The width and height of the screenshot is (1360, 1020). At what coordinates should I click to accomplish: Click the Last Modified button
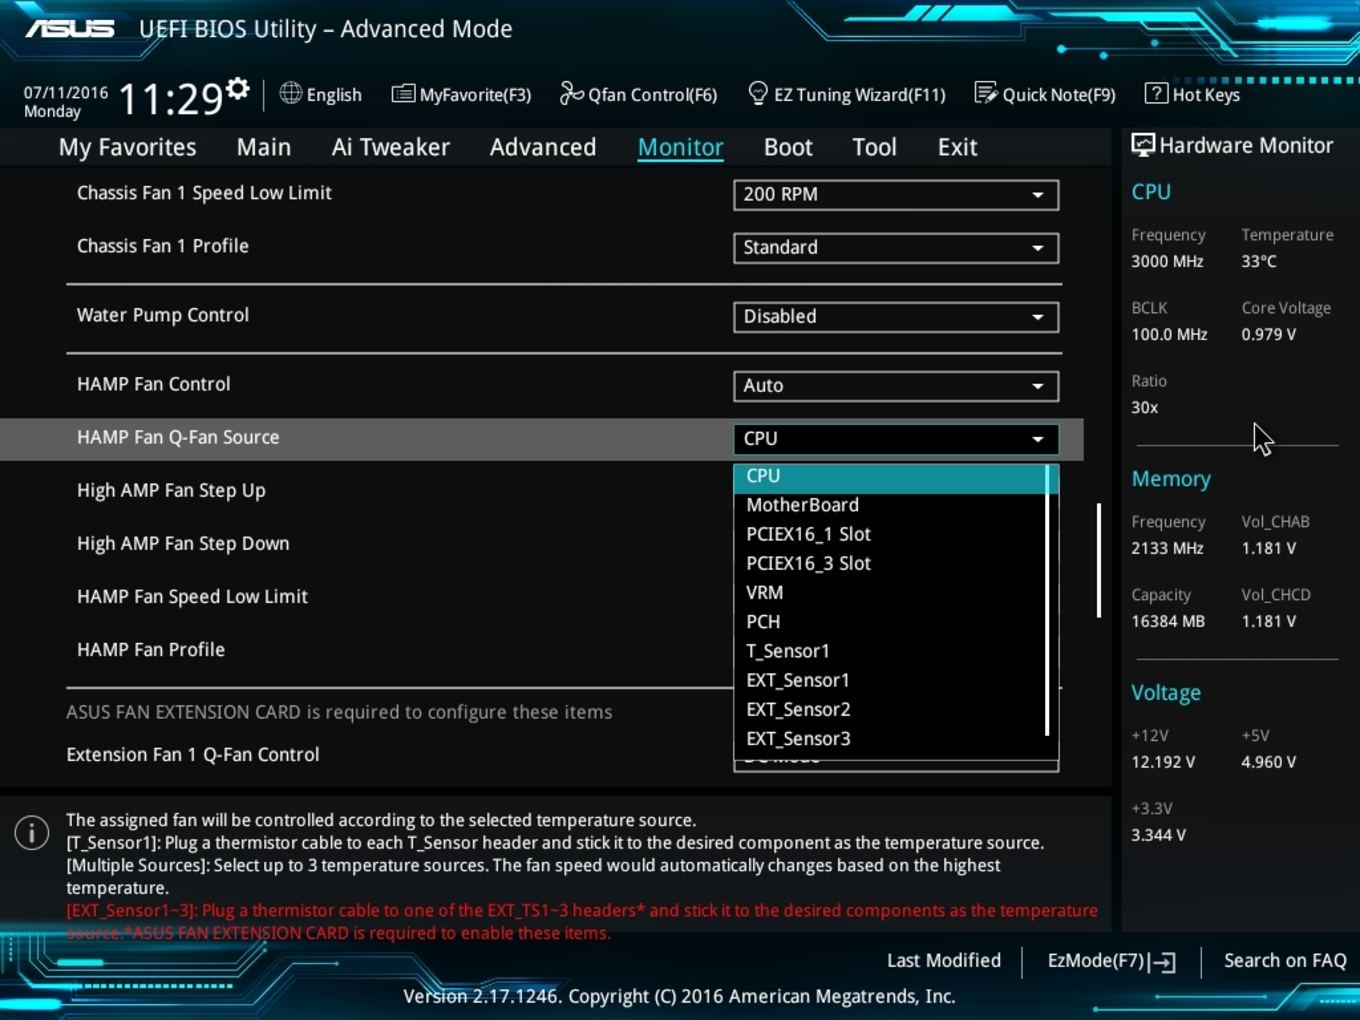(944, 961)
